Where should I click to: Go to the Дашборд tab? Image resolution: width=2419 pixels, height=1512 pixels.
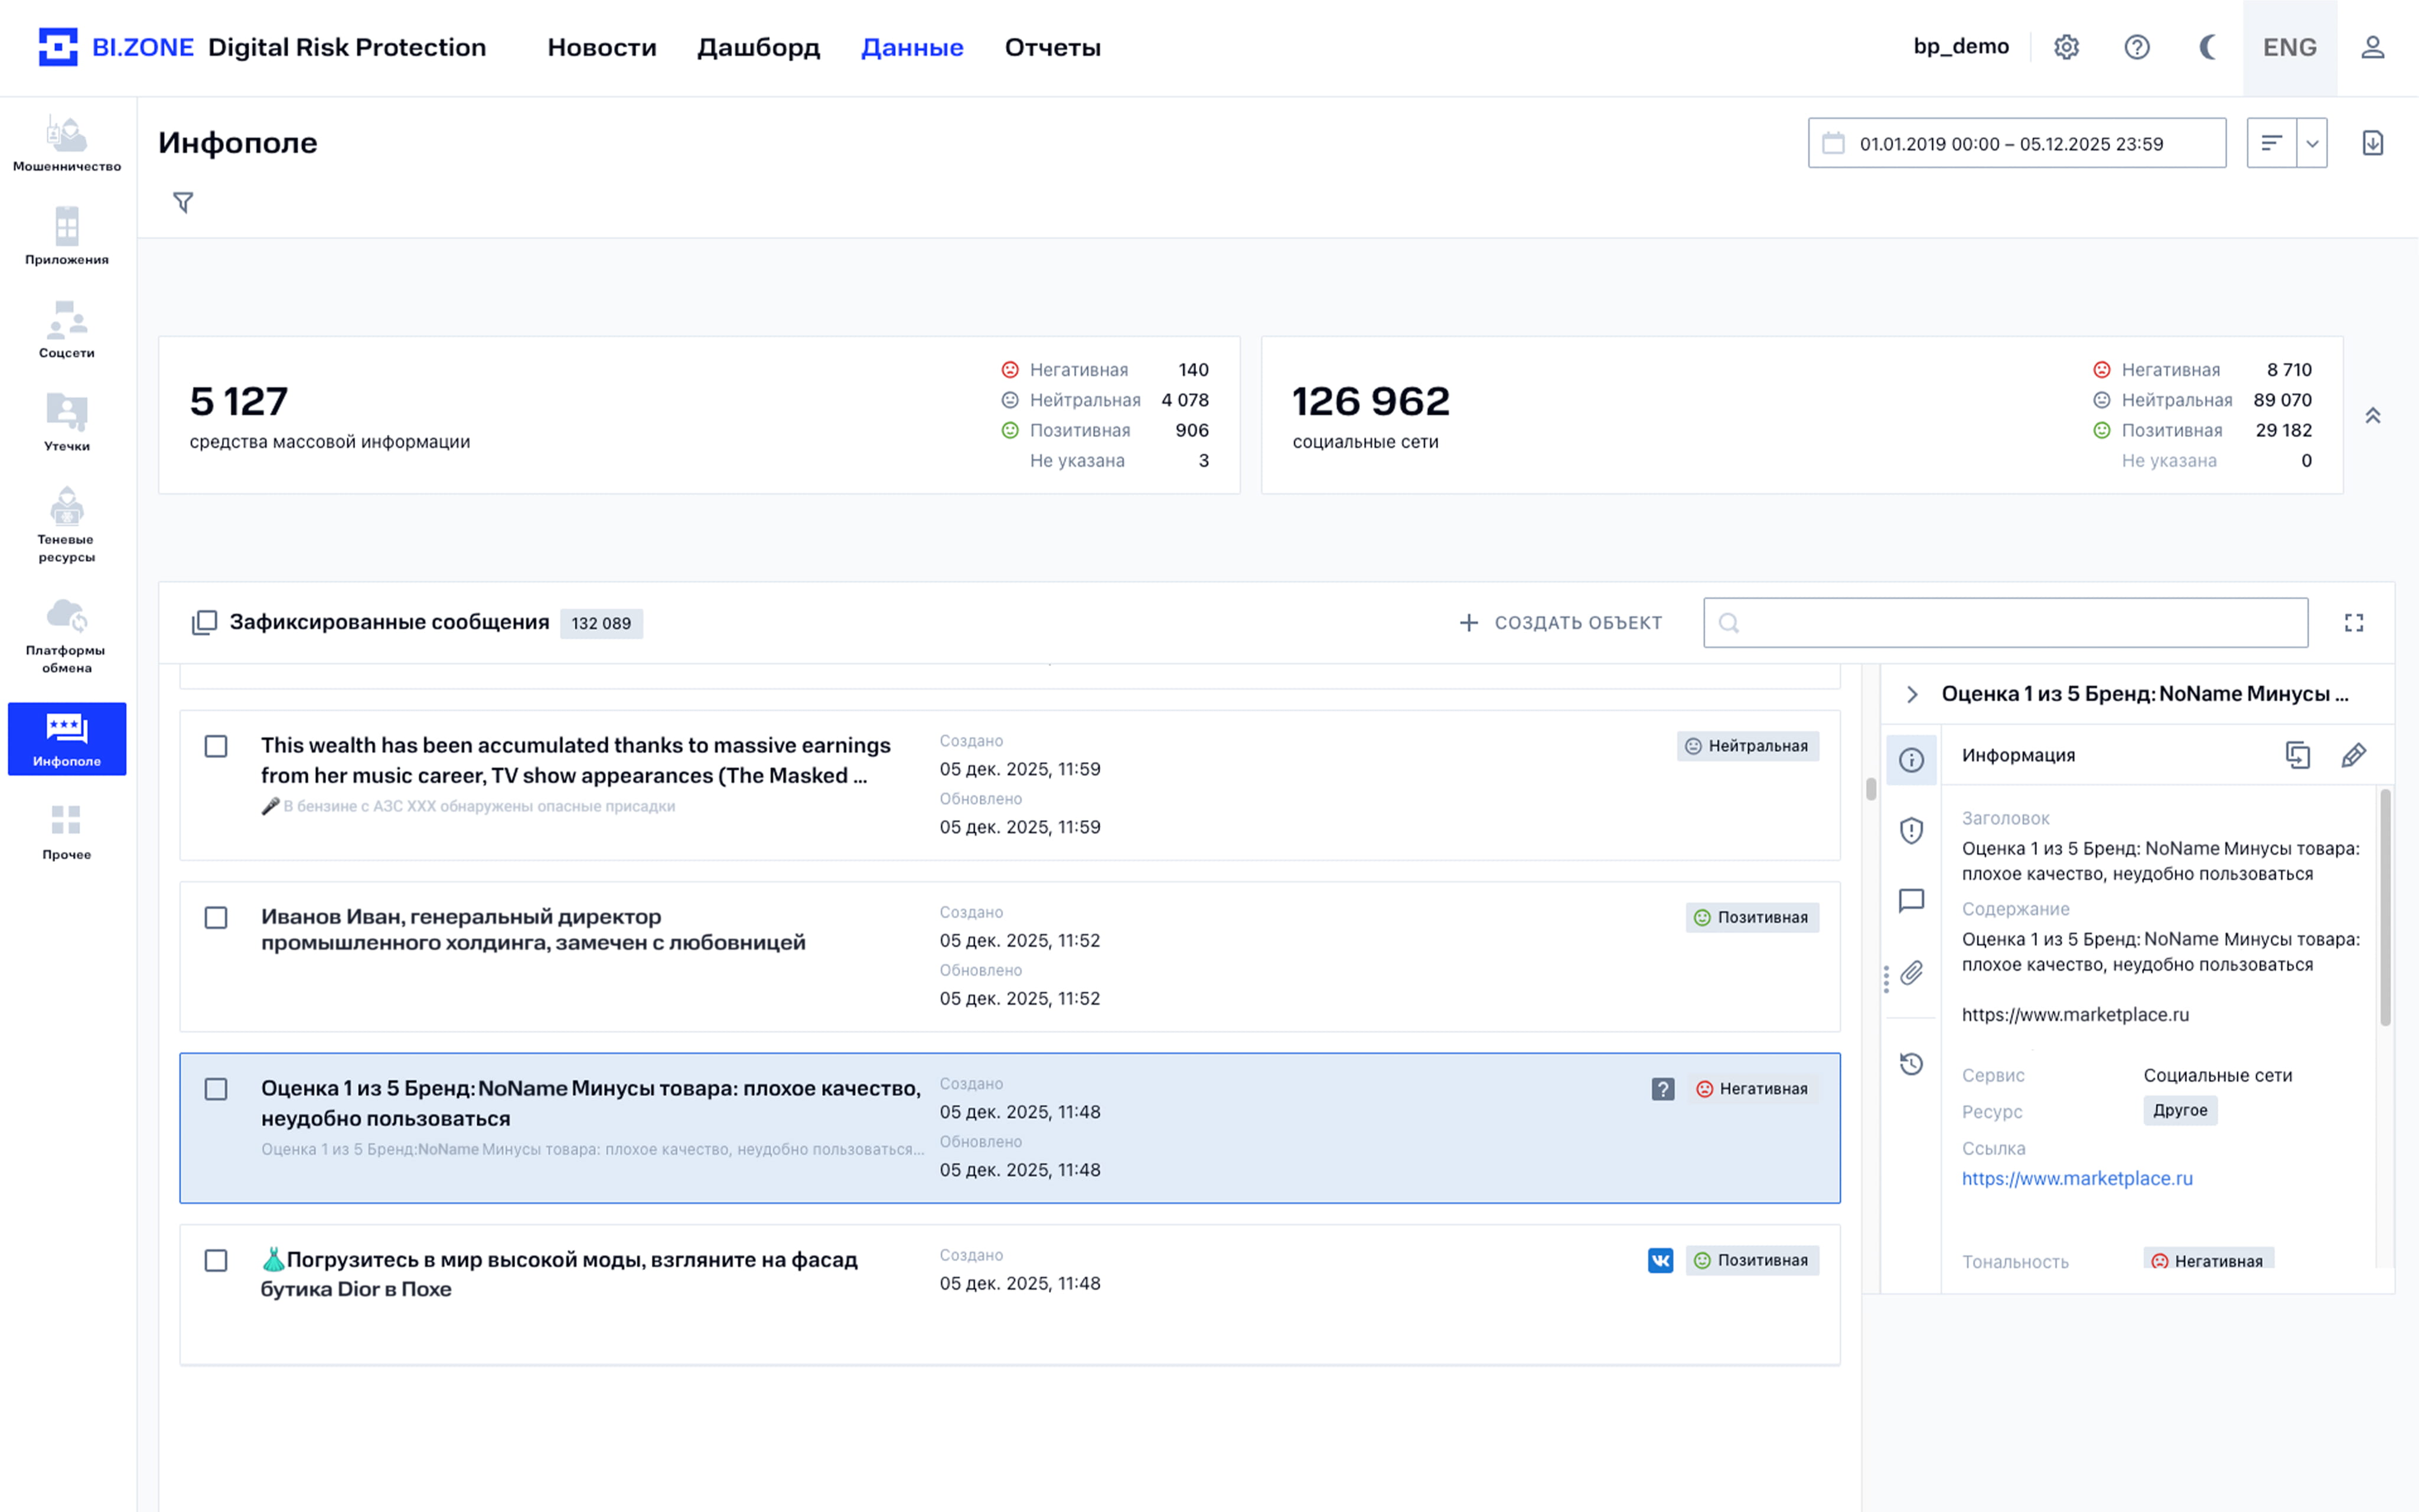(758, 47)
